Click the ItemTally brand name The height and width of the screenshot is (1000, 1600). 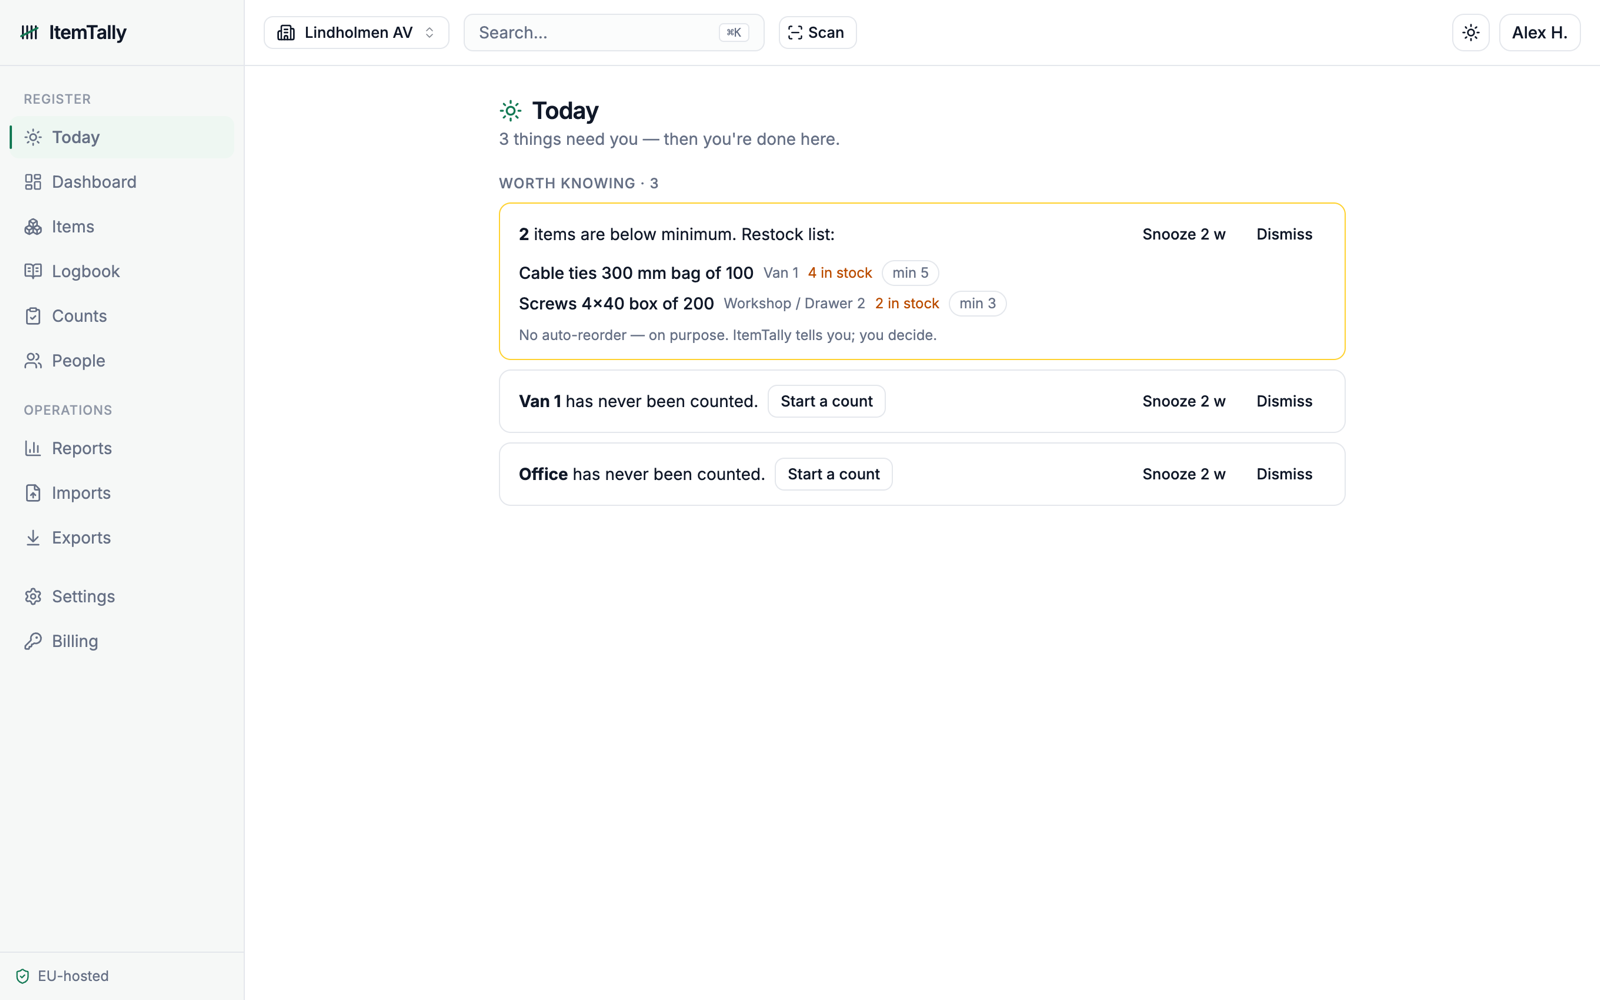88,32
